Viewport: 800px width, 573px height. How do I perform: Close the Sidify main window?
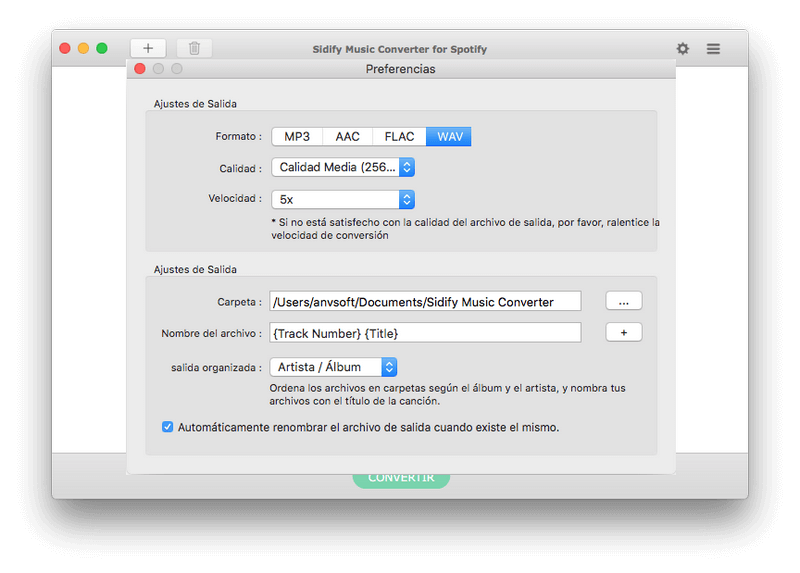(x=65, y=48)
